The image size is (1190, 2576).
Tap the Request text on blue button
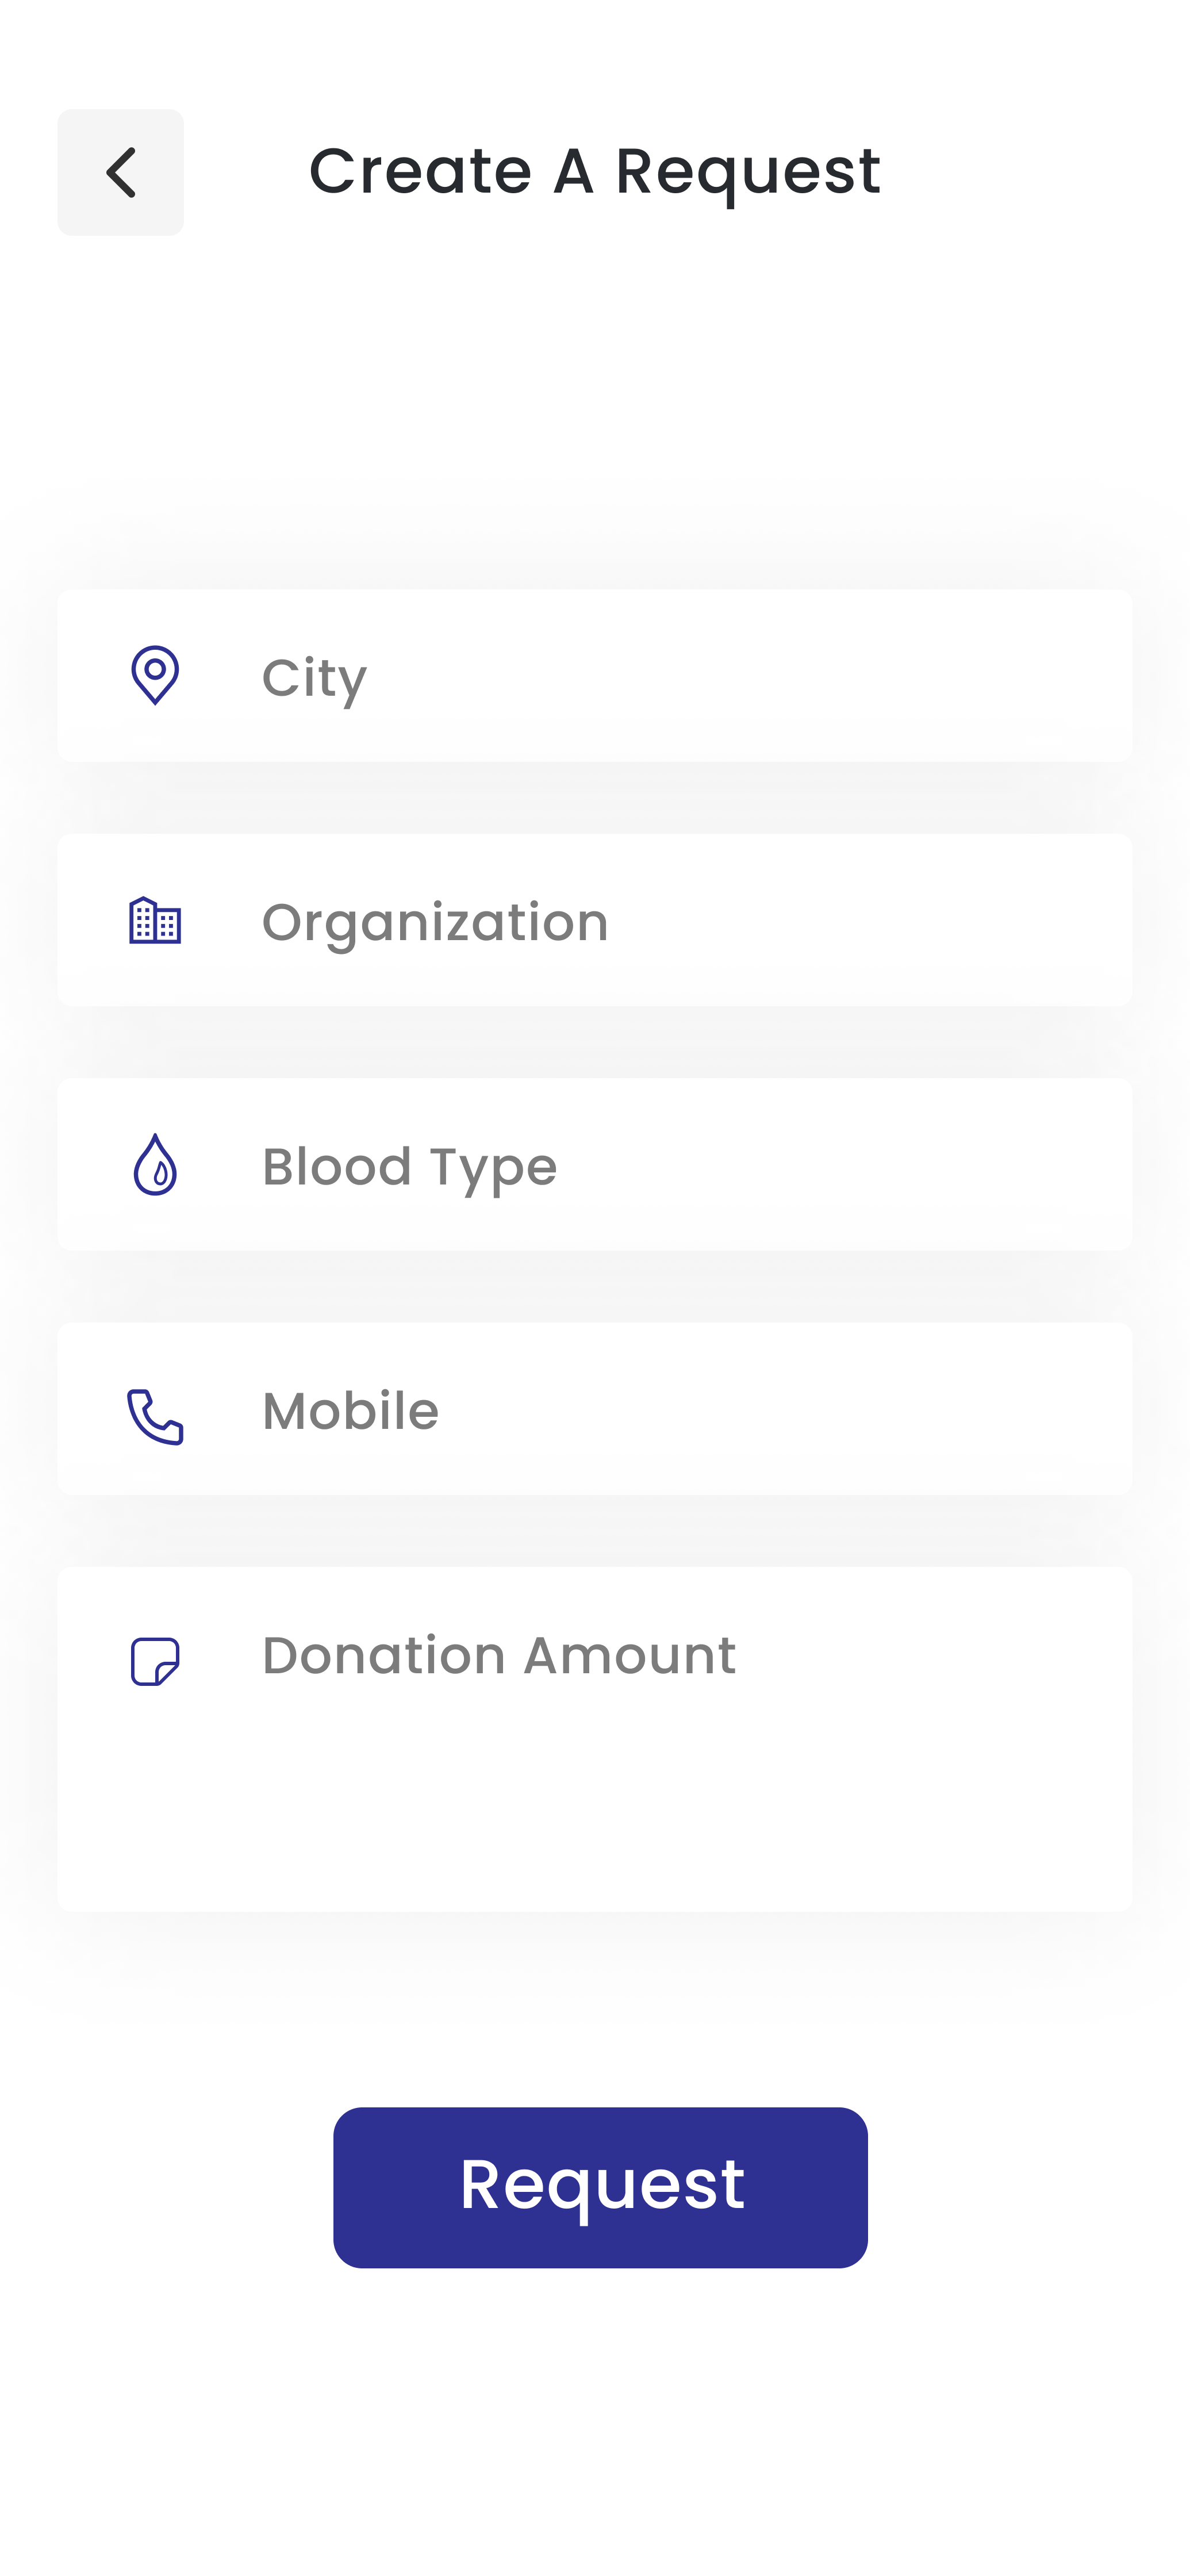[x=602, y=2187]
